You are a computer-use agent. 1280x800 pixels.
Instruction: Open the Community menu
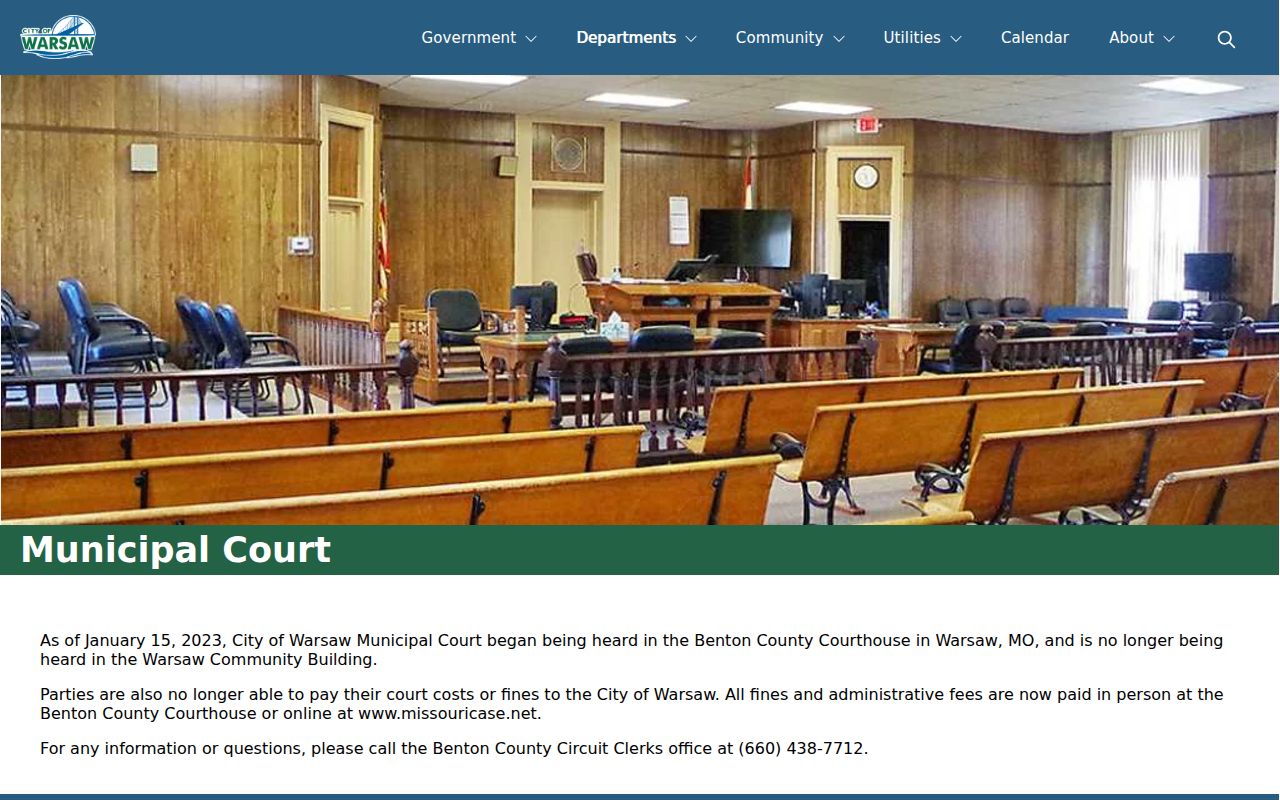coord(779,38)
